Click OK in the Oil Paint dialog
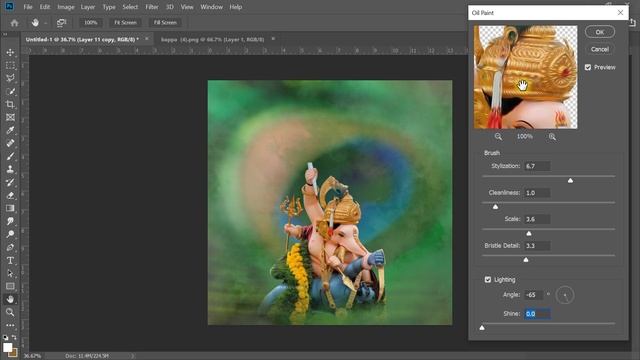640x360 pixels. coord(600,32)
